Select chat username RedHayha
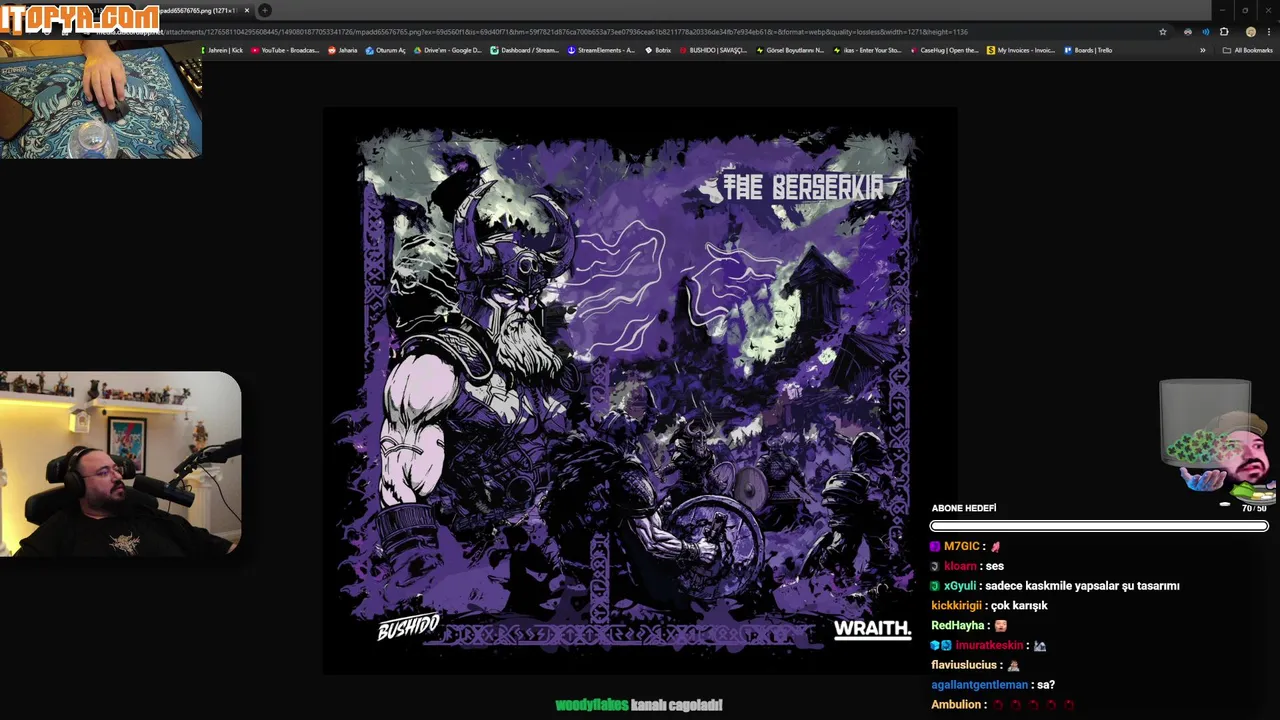The image size is (1280, 720). (x=957, y=625)
